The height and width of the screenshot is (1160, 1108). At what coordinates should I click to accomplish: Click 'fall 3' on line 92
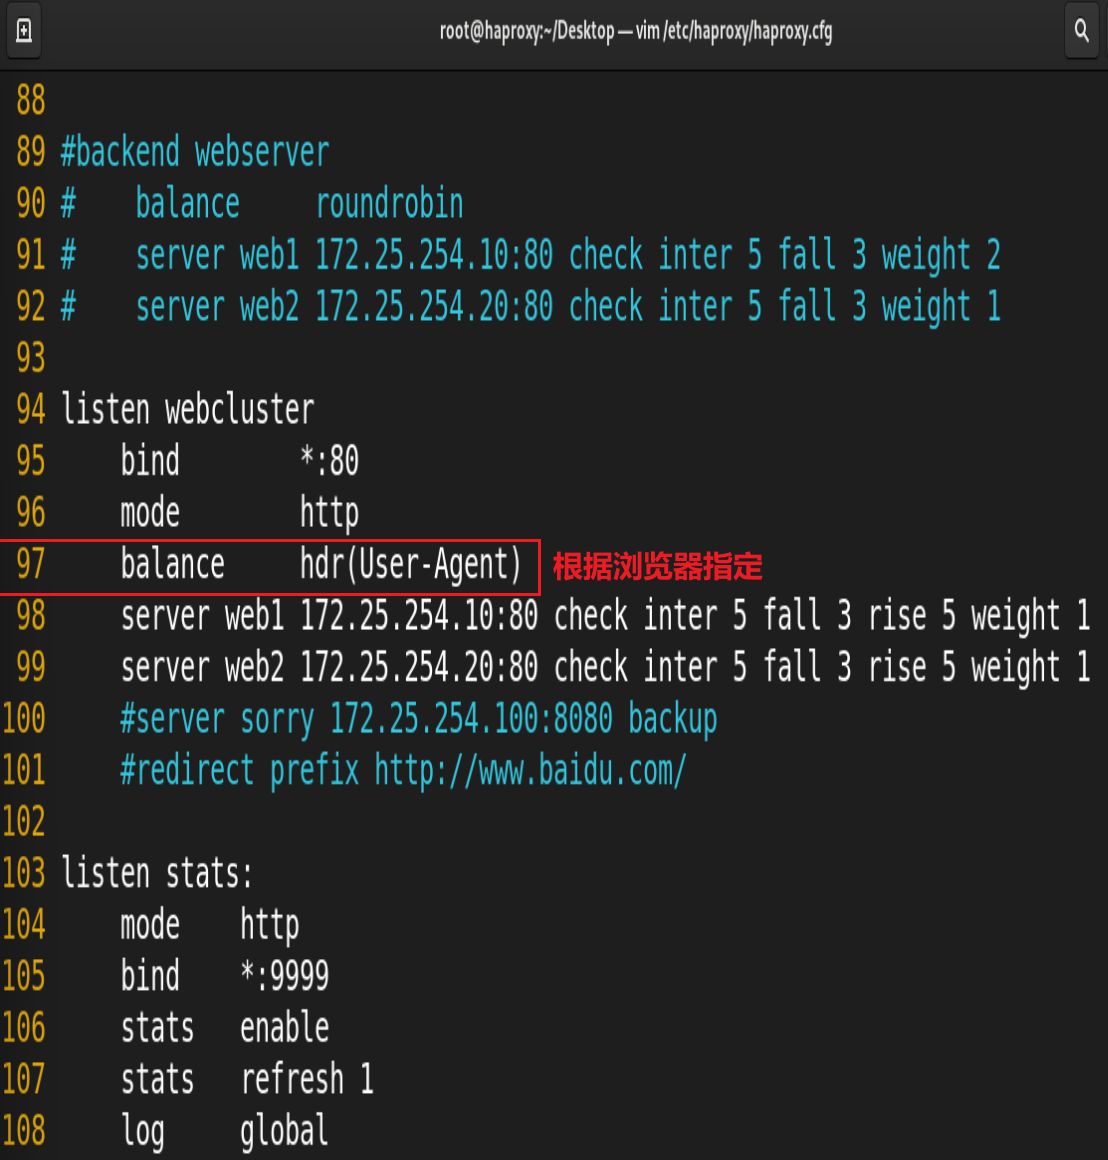click(x=822, y=307)
